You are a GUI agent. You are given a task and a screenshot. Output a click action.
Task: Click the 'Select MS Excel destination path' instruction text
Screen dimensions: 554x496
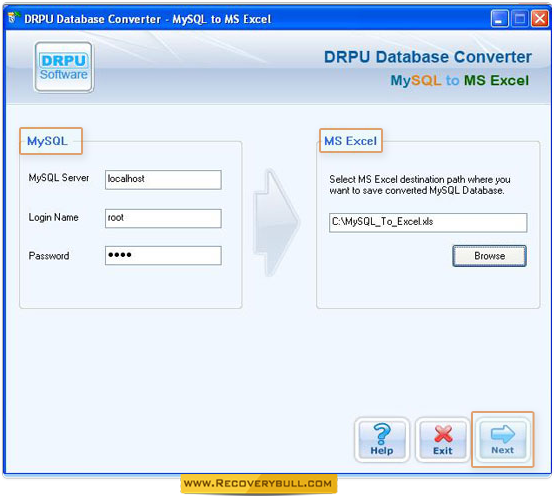click(x=420, y=185)
